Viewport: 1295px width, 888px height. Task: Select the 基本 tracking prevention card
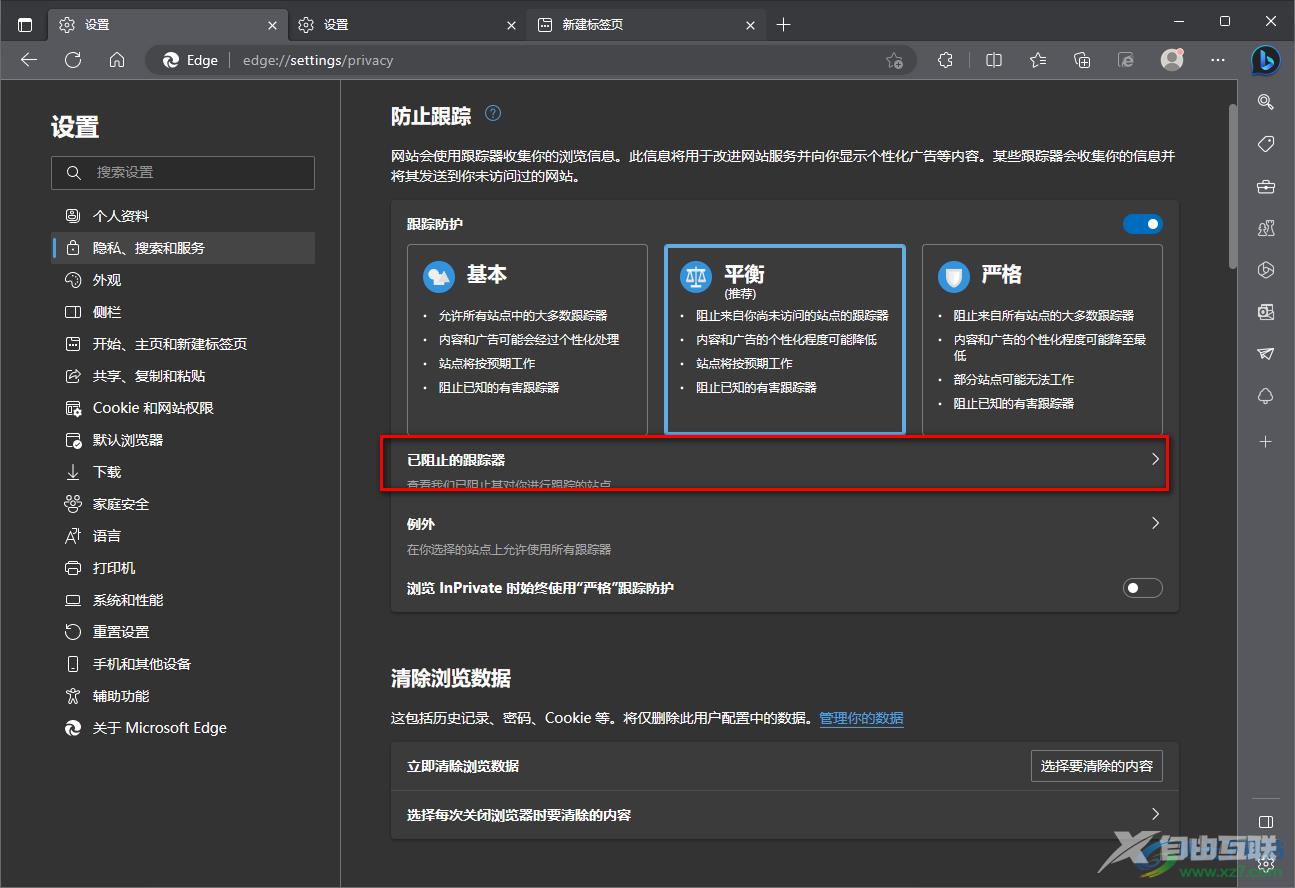(x=527, y=339)
